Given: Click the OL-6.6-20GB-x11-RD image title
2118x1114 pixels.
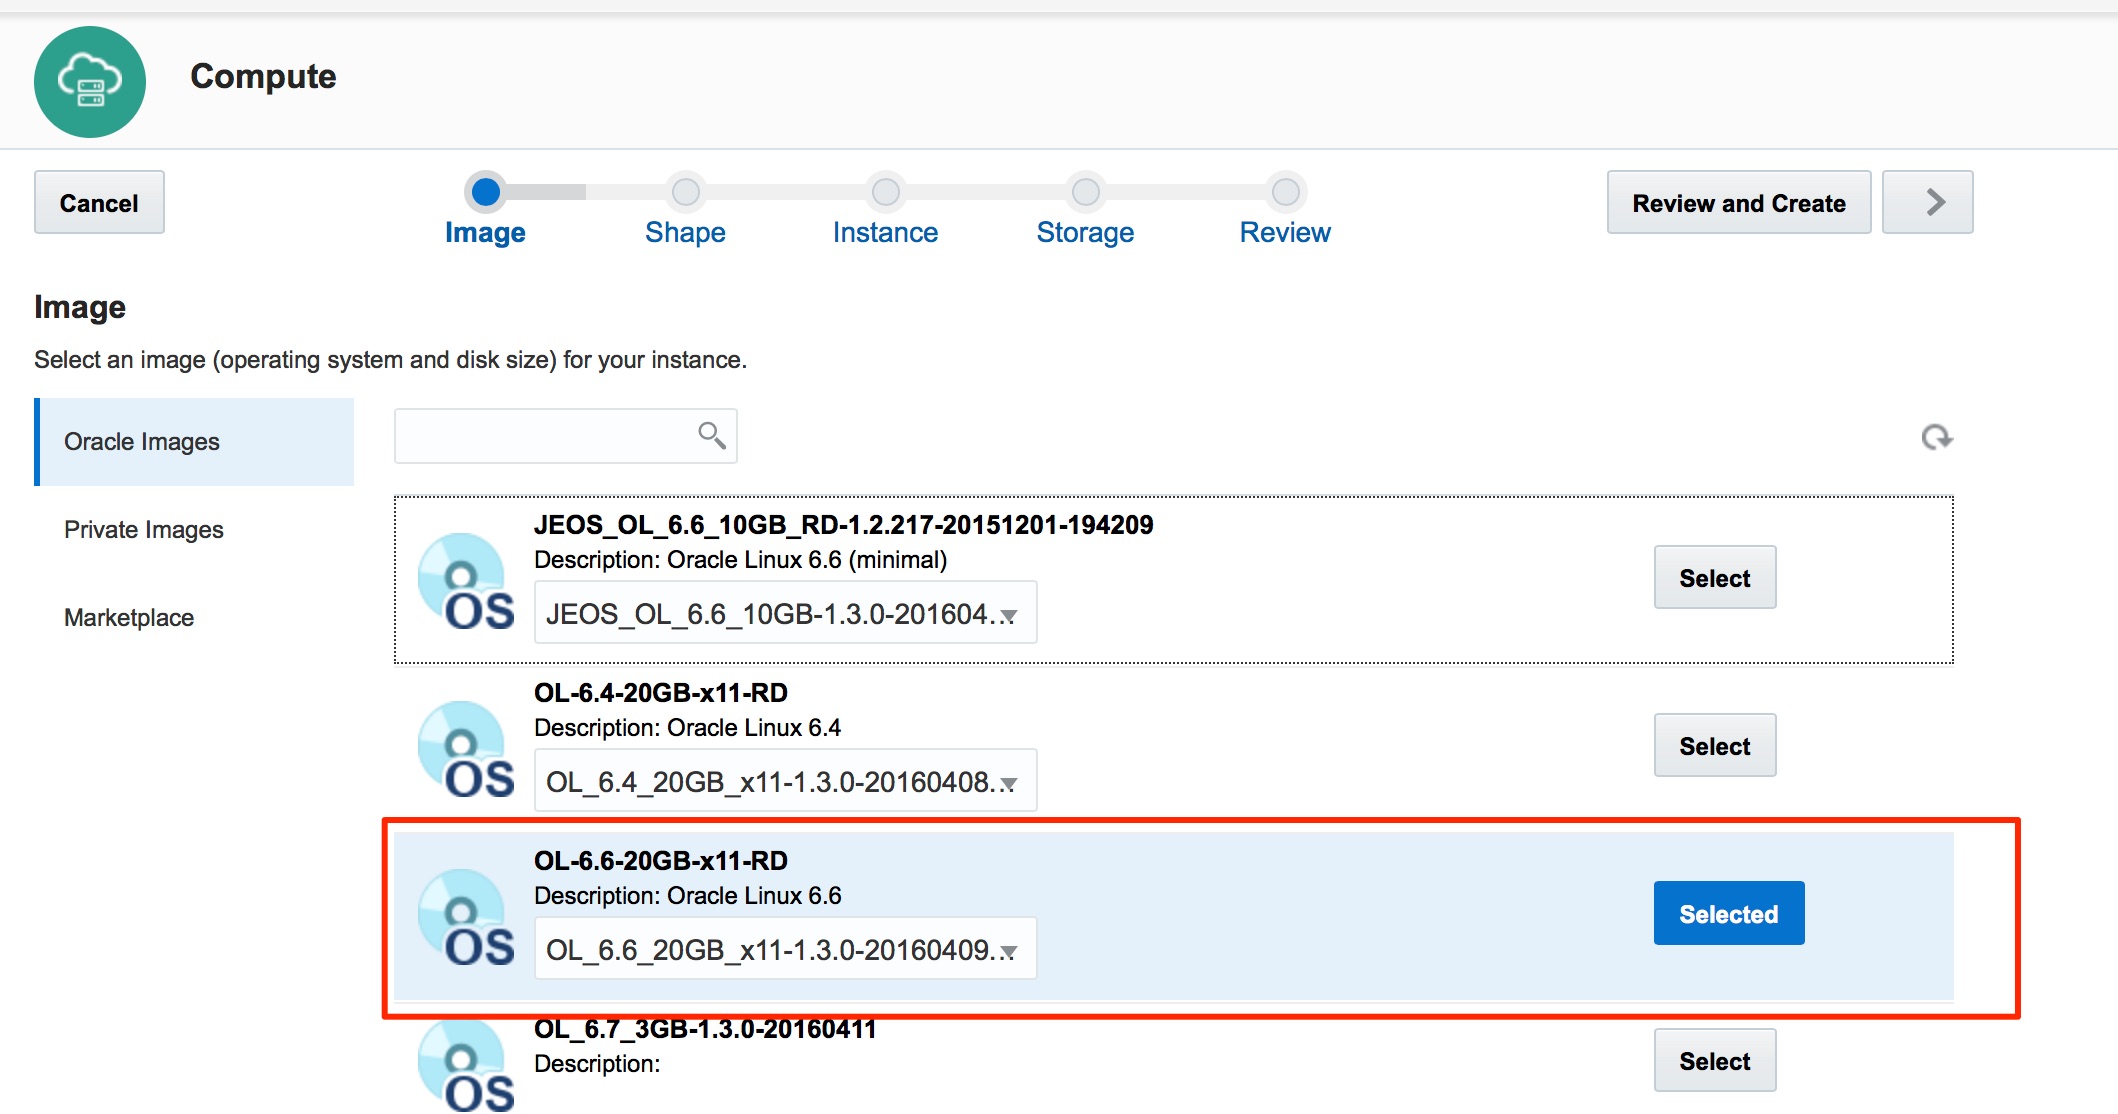Looking at the screenshot, I should tap(661, 861).
